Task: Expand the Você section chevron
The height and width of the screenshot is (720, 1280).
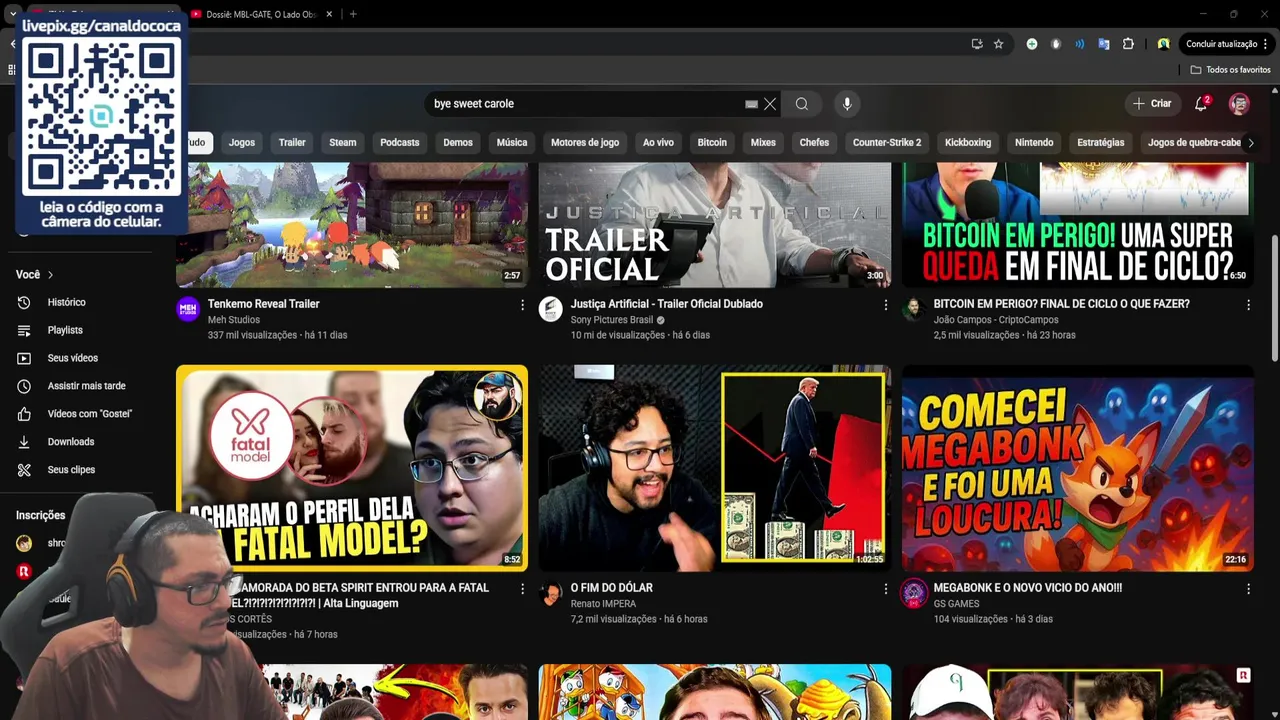Action: point(50,275)
